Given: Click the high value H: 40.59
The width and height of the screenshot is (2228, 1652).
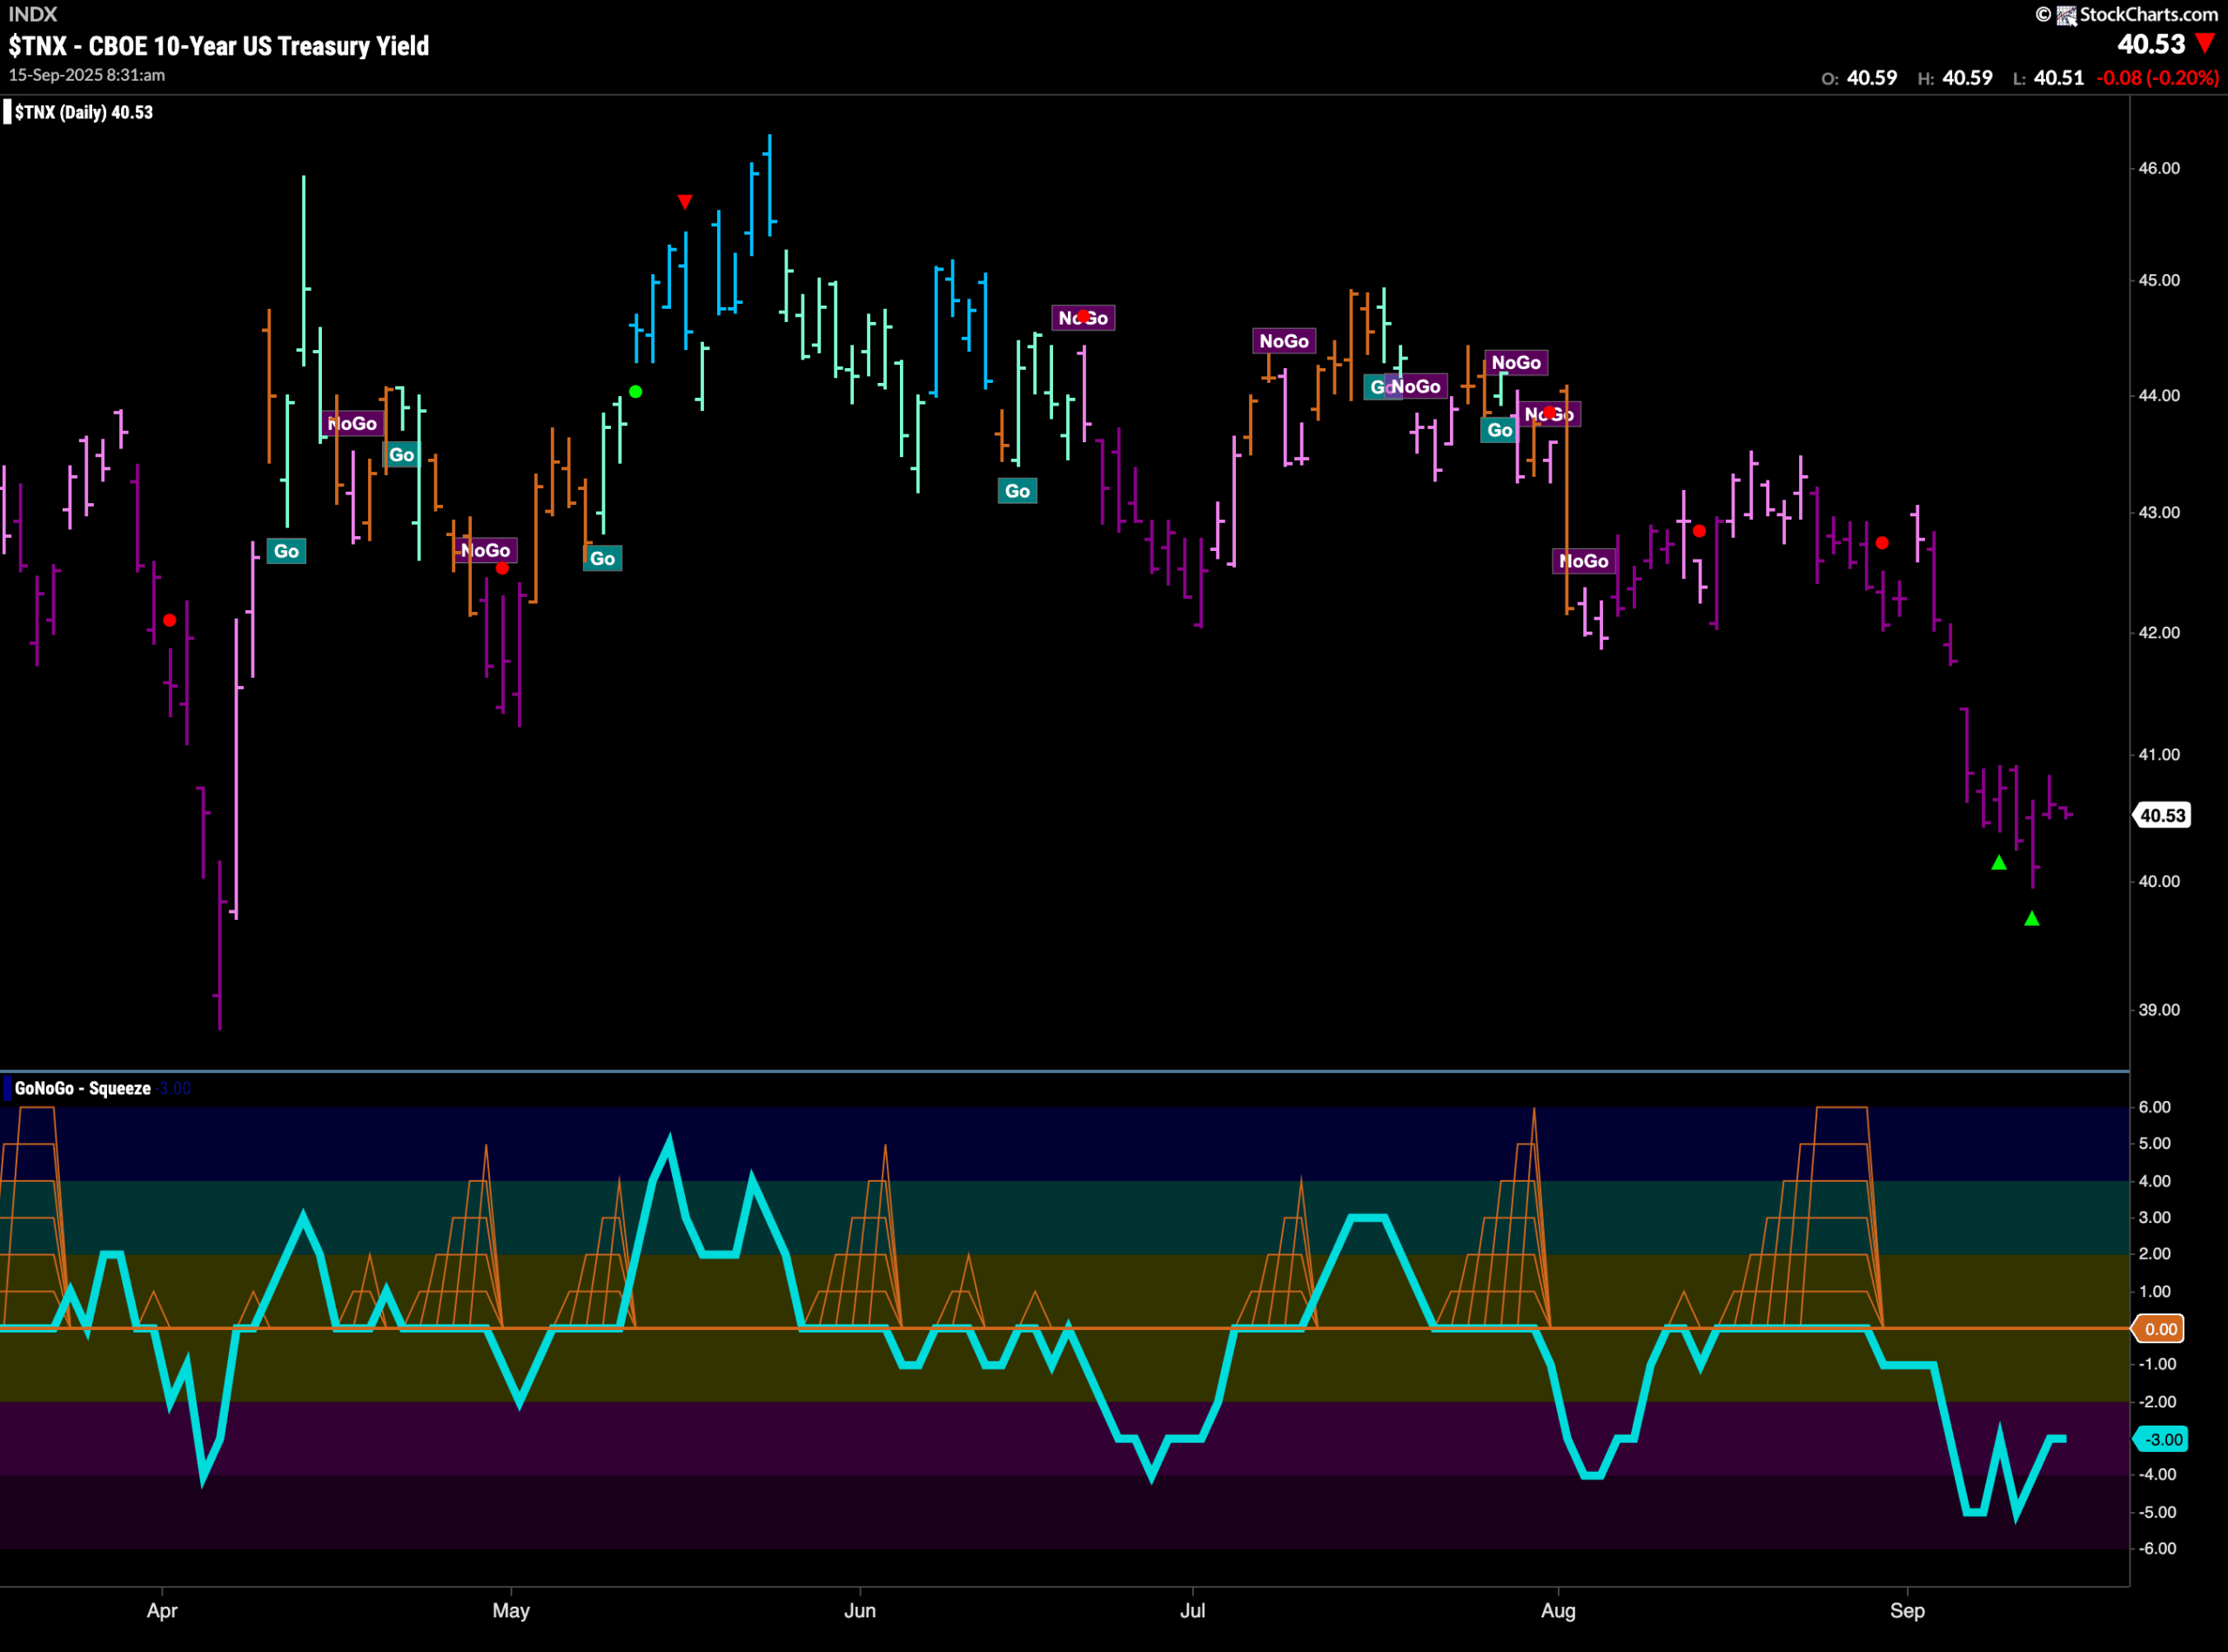Looking at the screenshot, I should click(x=1955, y=78).
